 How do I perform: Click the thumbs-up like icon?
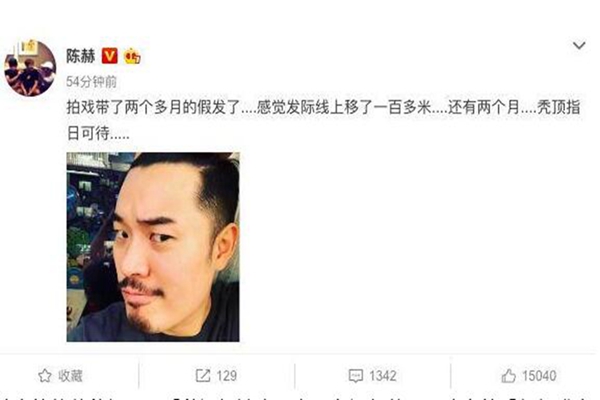click(x=509, y=376)
